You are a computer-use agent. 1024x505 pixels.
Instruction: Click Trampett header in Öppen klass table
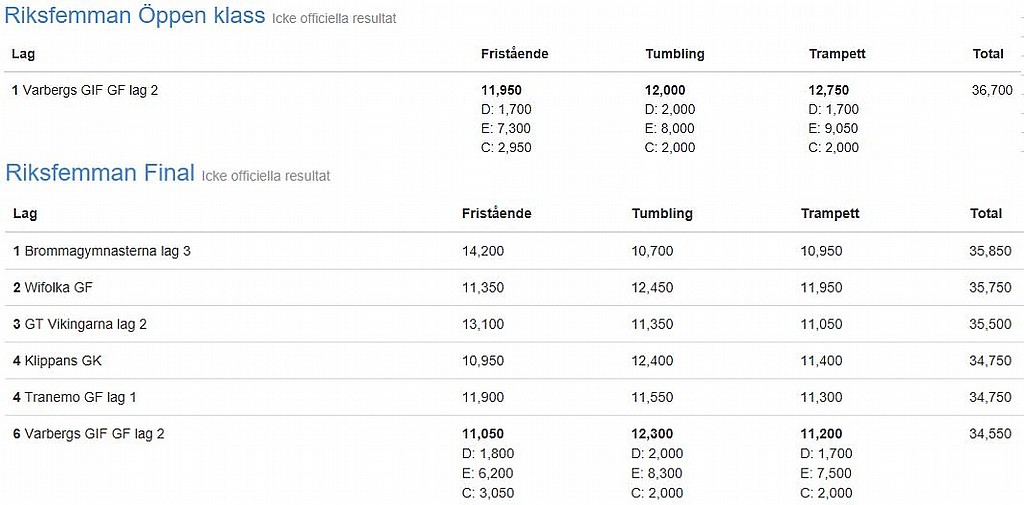837,54
